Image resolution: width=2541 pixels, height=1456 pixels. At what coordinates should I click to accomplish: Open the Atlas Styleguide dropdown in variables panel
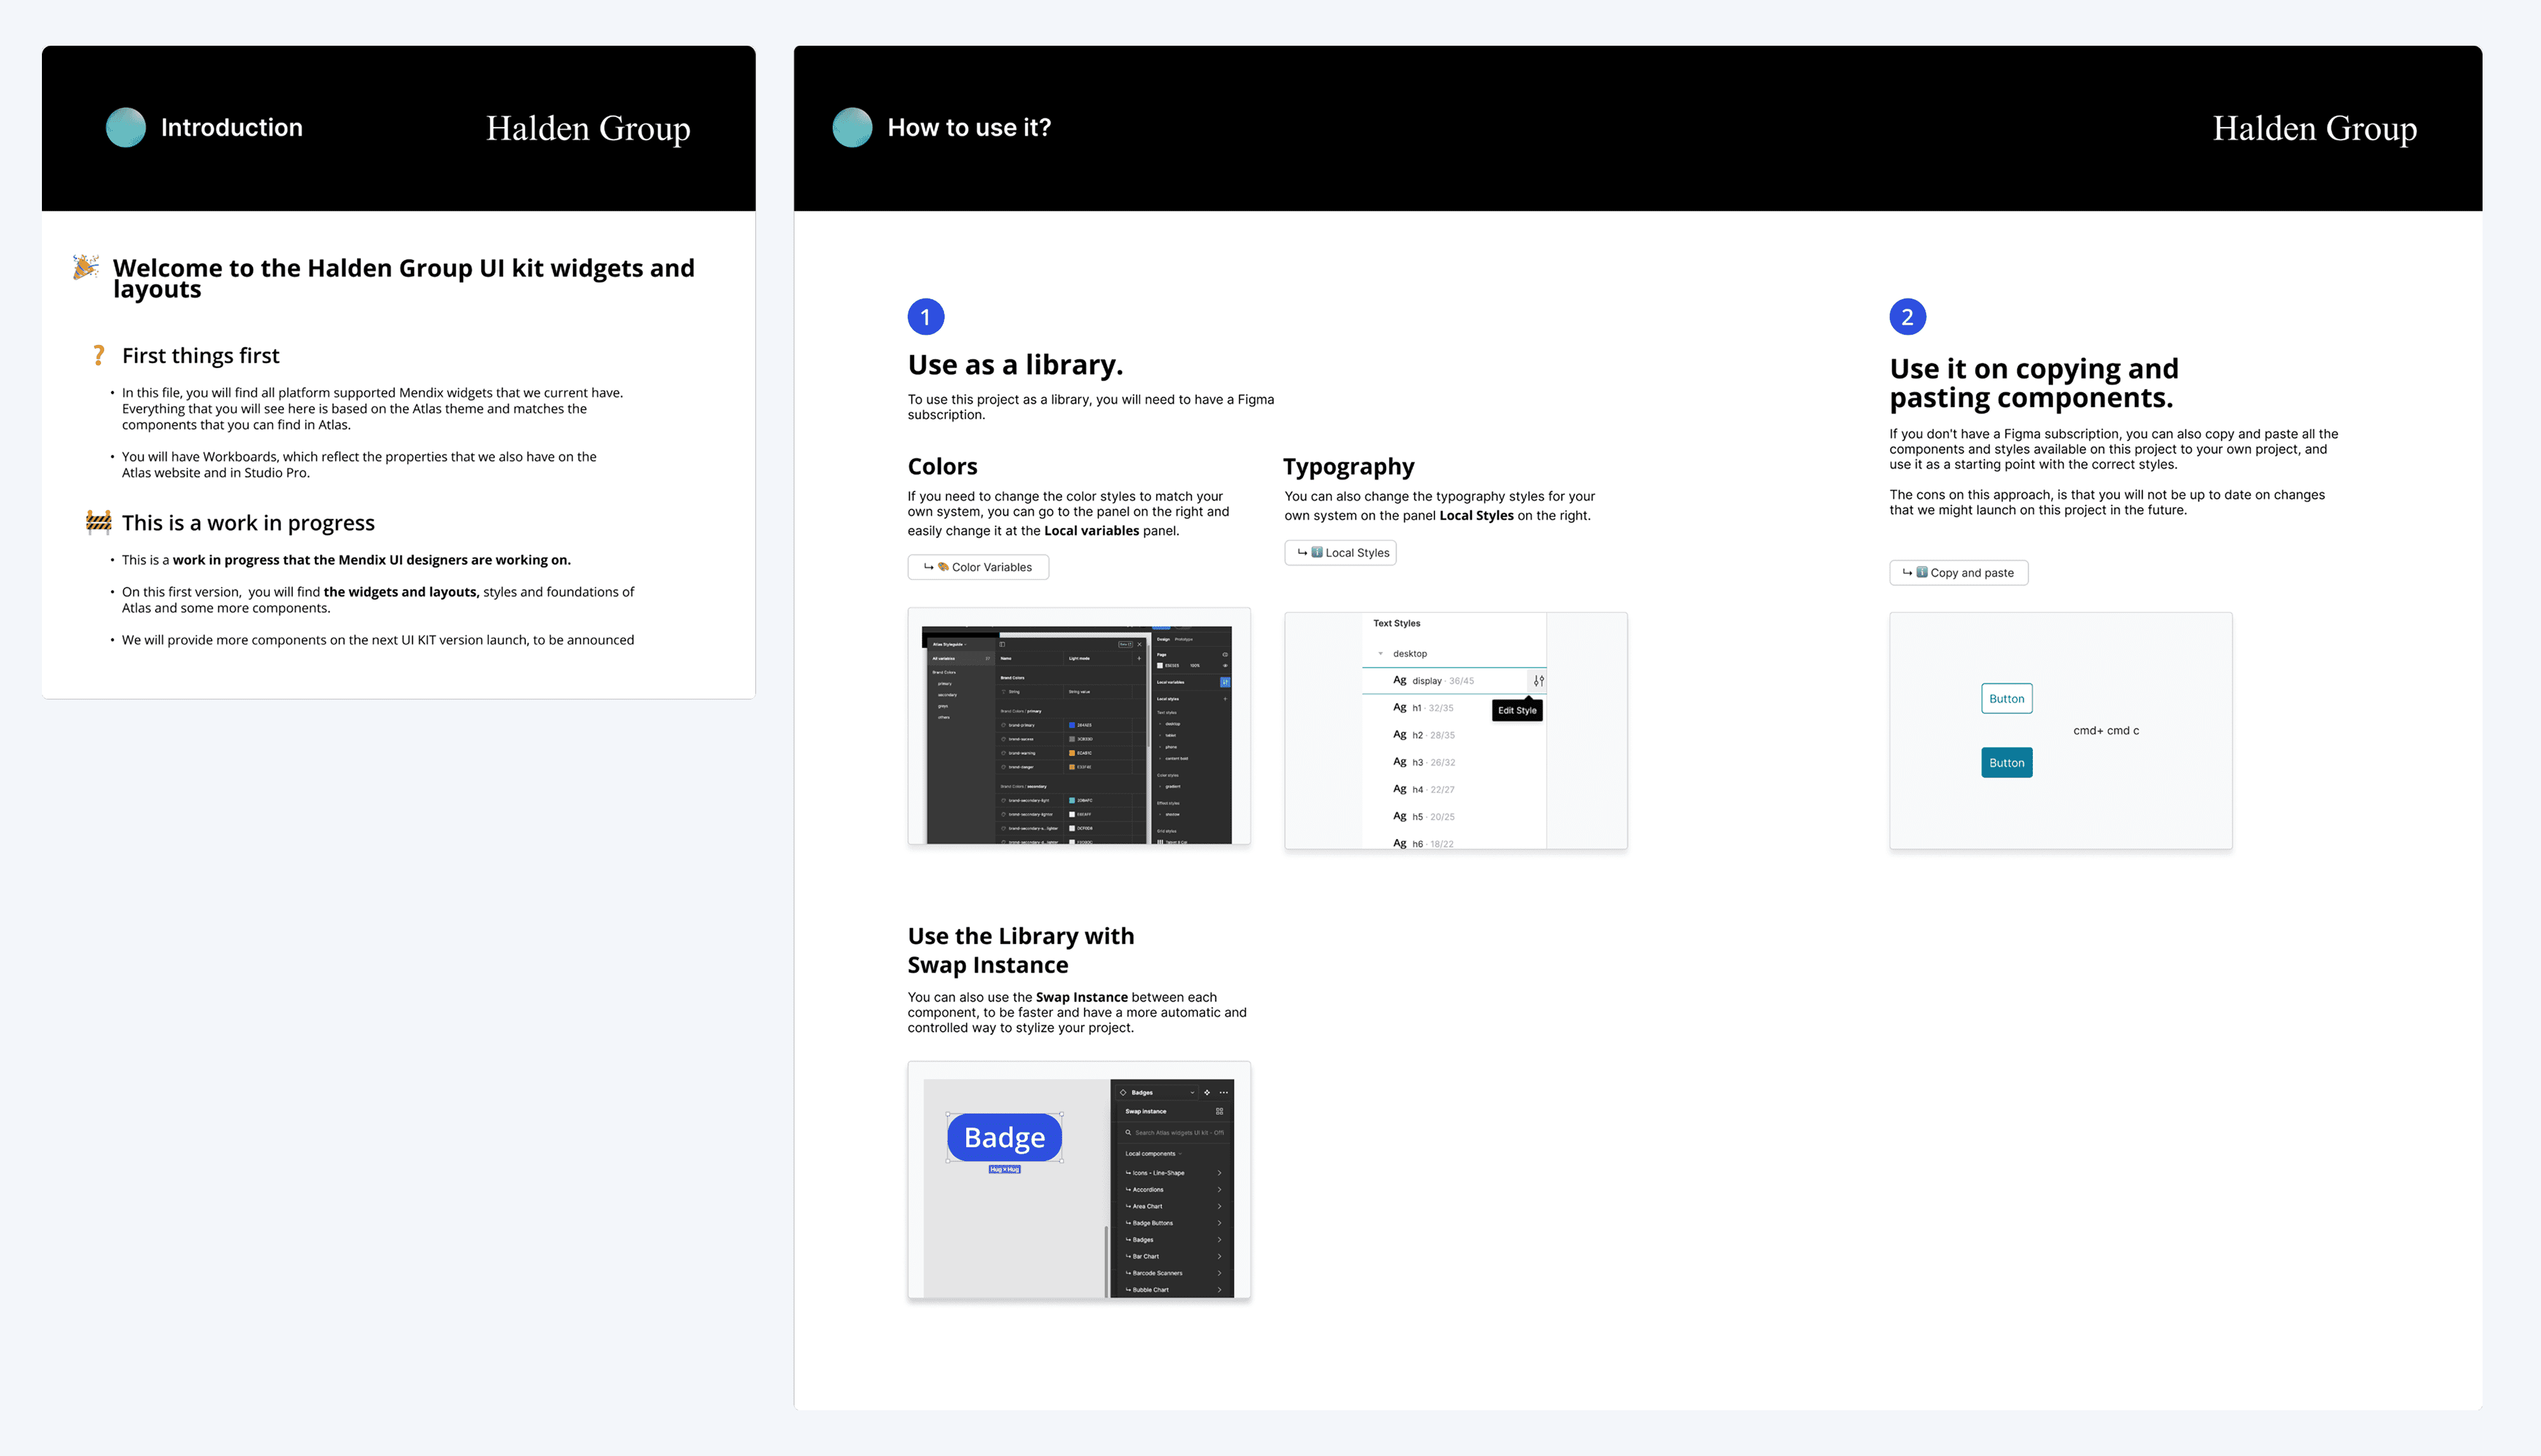(x=950, y=645)
